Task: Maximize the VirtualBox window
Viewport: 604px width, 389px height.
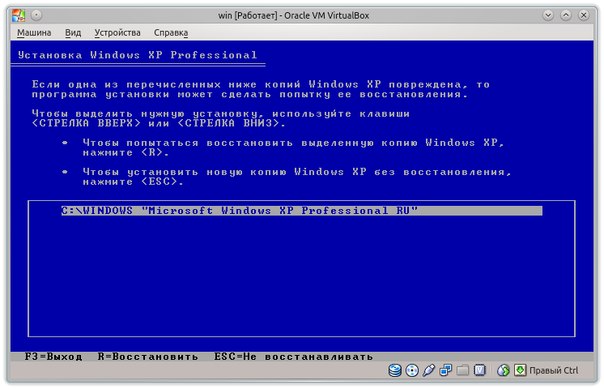Action: [x=566, y=15]
